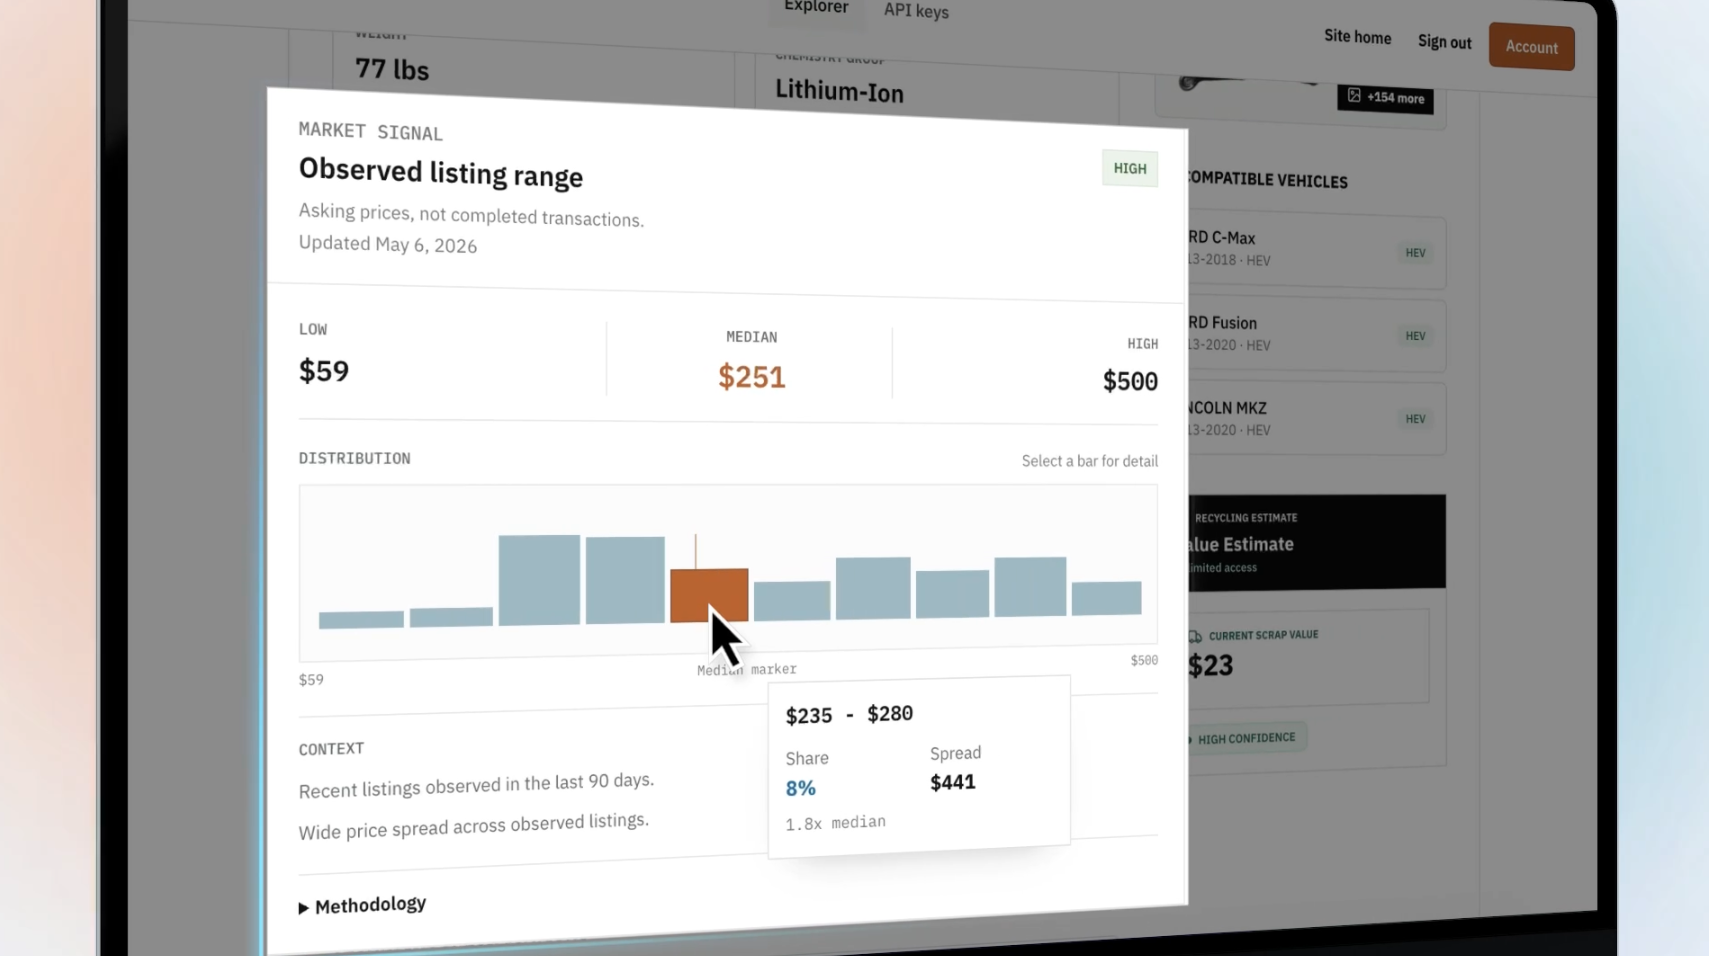Select the orange median distribution bar
This screenshot has height=956, width=1709.
709,595
